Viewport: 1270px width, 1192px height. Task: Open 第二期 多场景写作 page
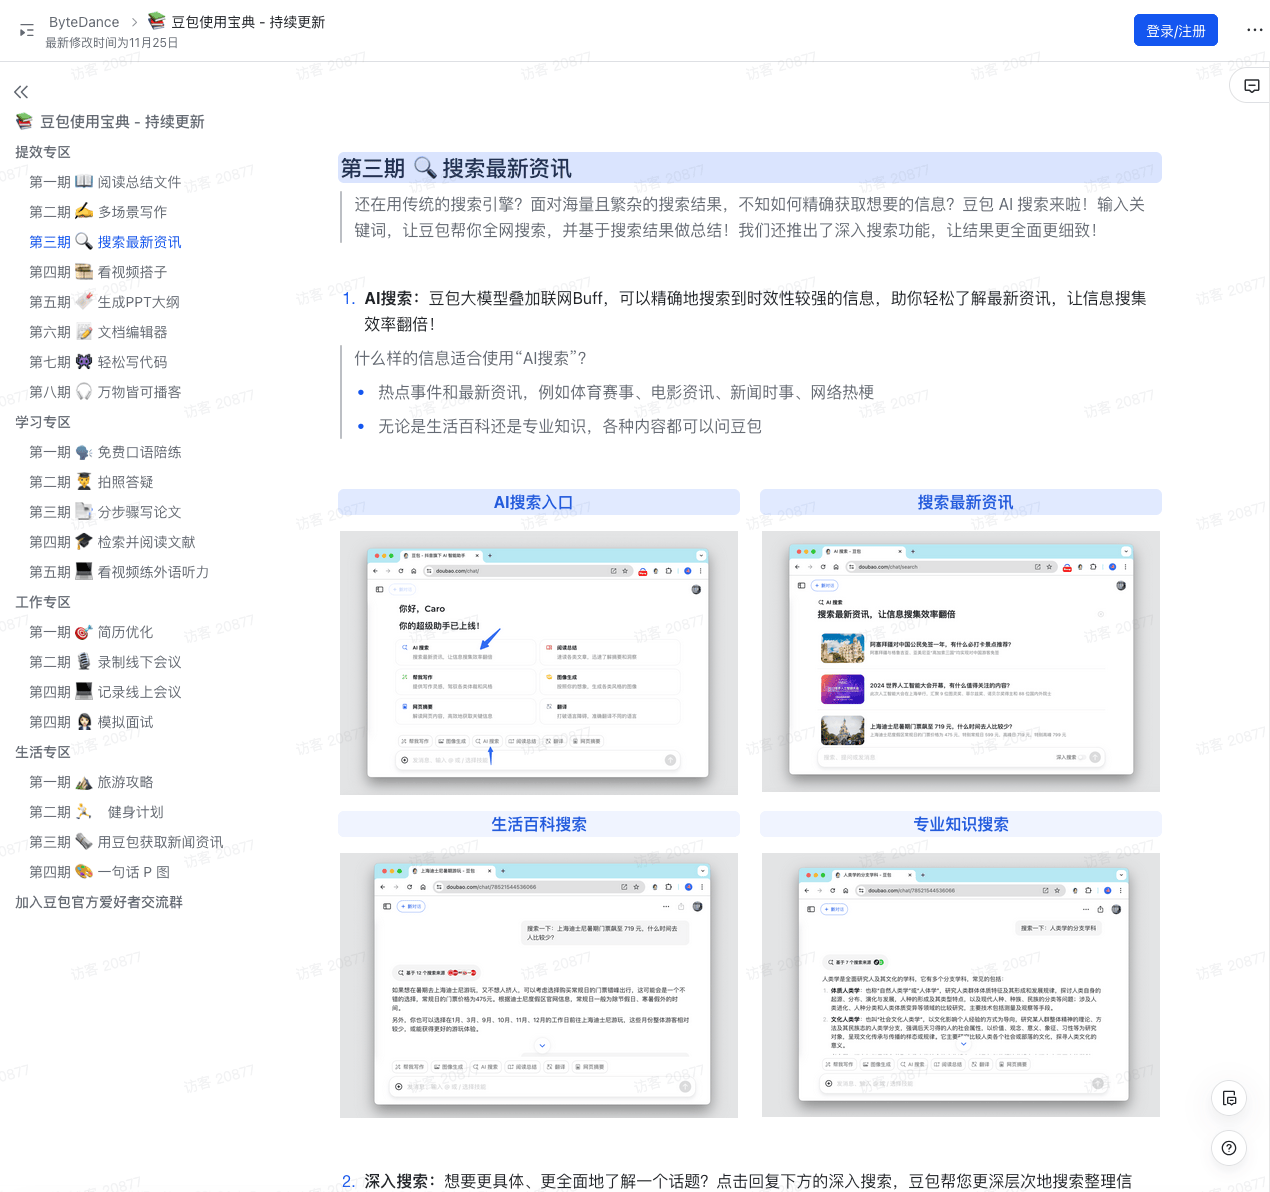click(98, 212)
